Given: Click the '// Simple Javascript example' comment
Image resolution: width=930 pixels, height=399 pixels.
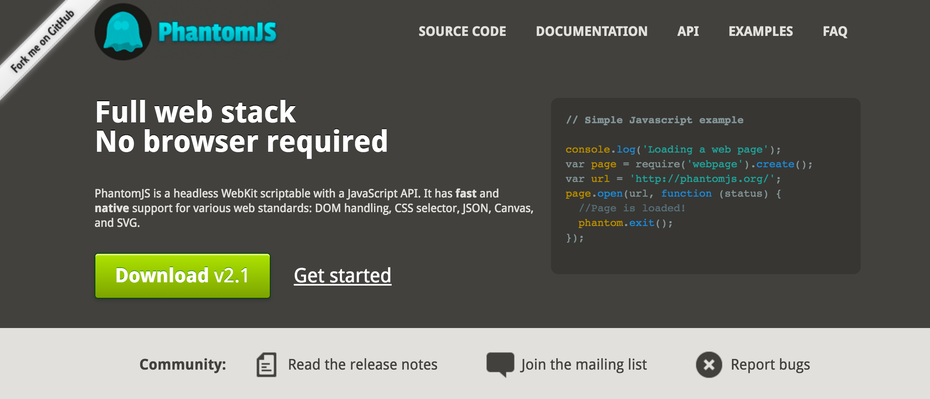Looking at the screenshot, I should click(654, 120).
